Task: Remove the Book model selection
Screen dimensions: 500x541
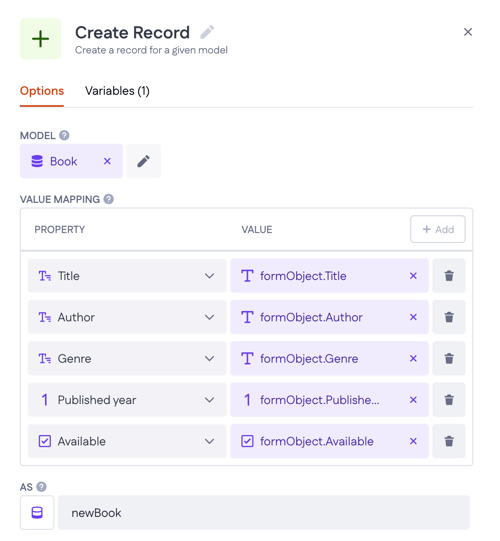Action: 107,161
